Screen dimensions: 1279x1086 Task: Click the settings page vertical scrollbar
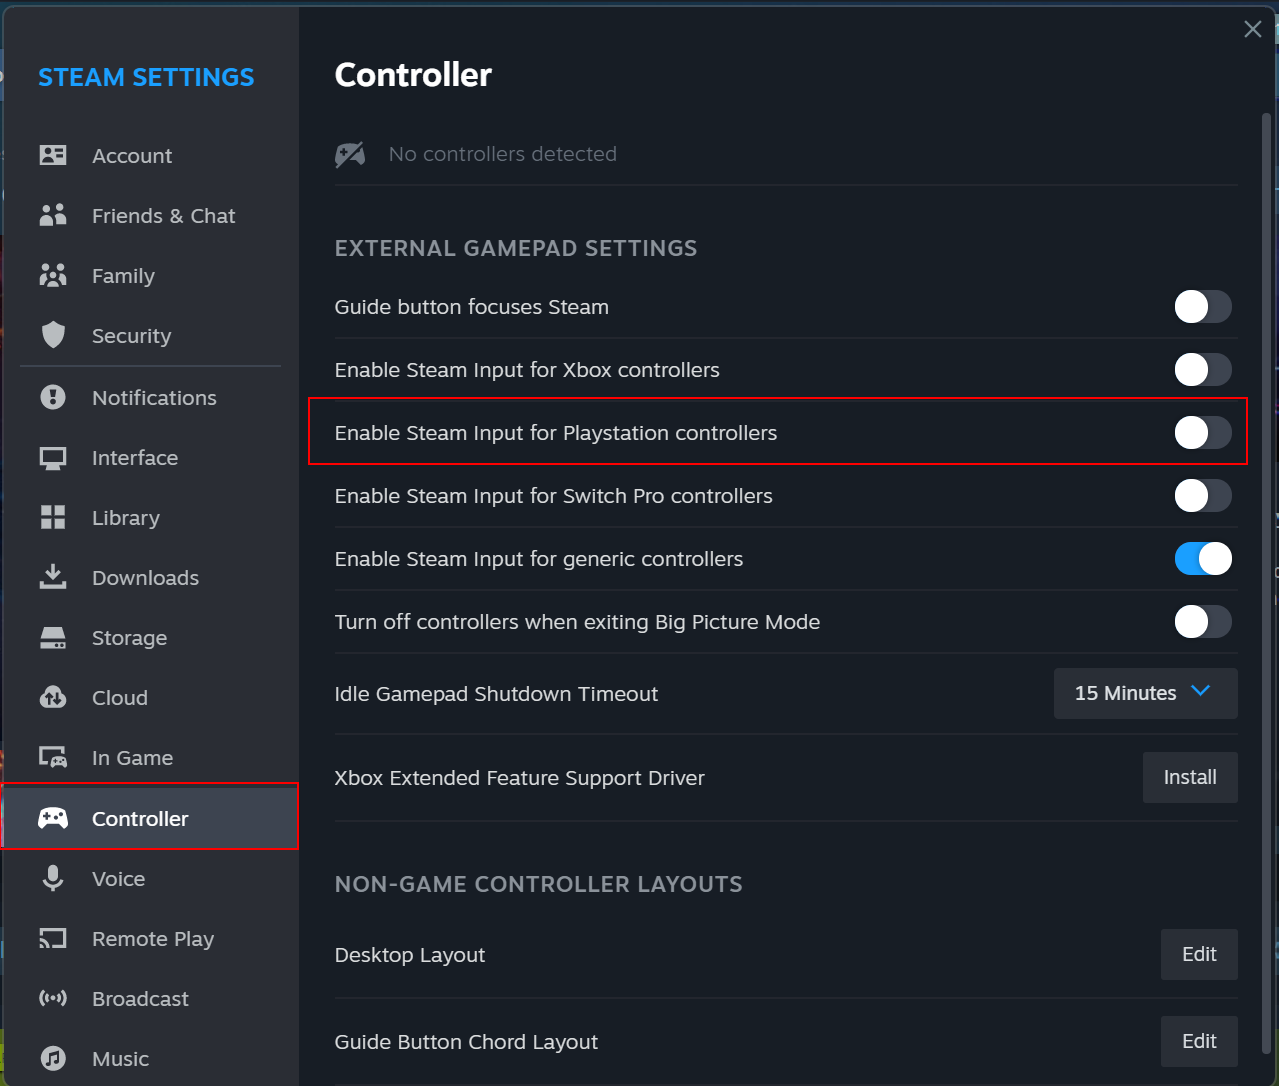click(1269, 500)
